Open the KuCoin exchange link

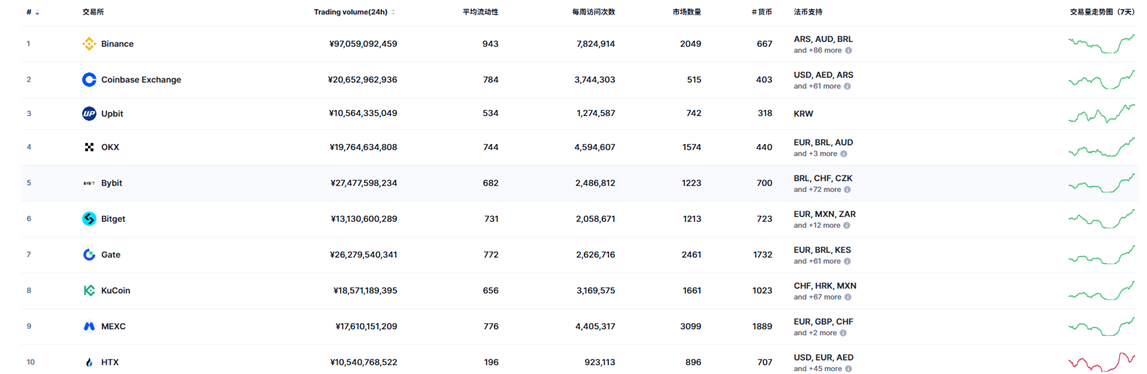click(x=116, y=291)
